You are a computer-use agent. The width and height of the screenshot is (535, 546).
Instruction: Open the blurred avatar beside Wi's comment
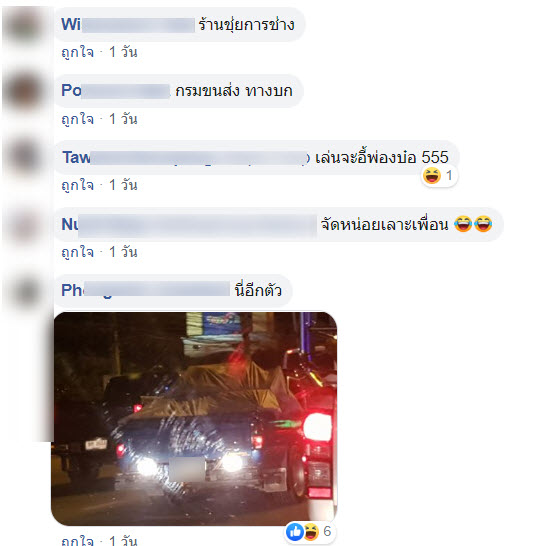(x=25, y=25)
